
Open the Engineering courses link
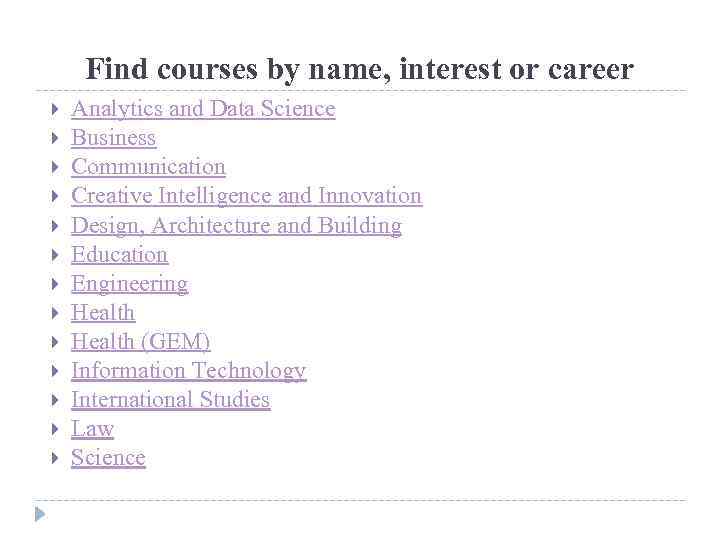pos(129,283)
